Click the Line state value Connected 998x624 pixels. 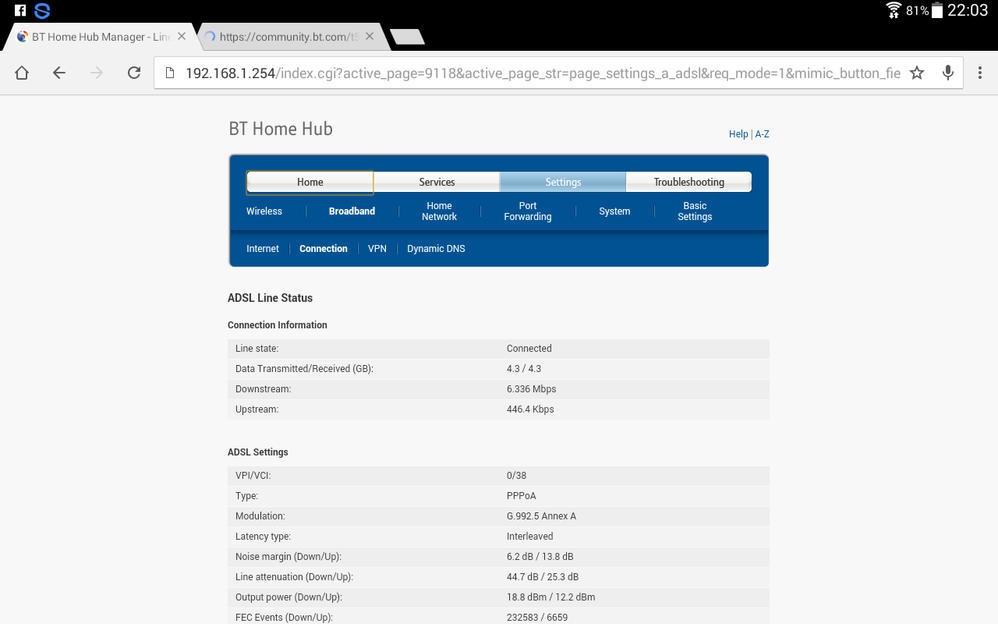coord(529,348)
